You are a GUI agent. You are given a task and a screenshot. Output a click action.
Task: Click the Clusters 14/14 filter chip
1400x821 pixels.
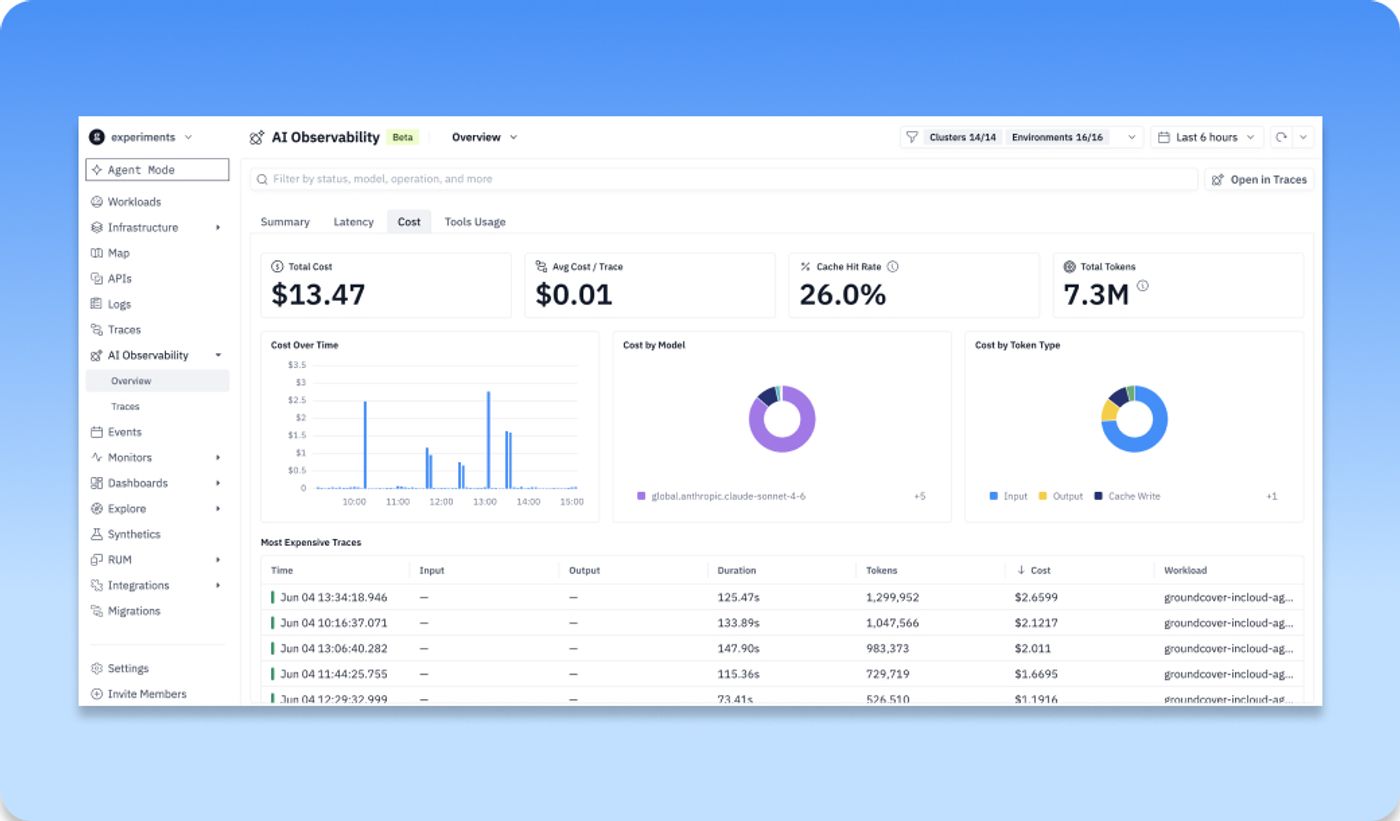pos(963,137)
